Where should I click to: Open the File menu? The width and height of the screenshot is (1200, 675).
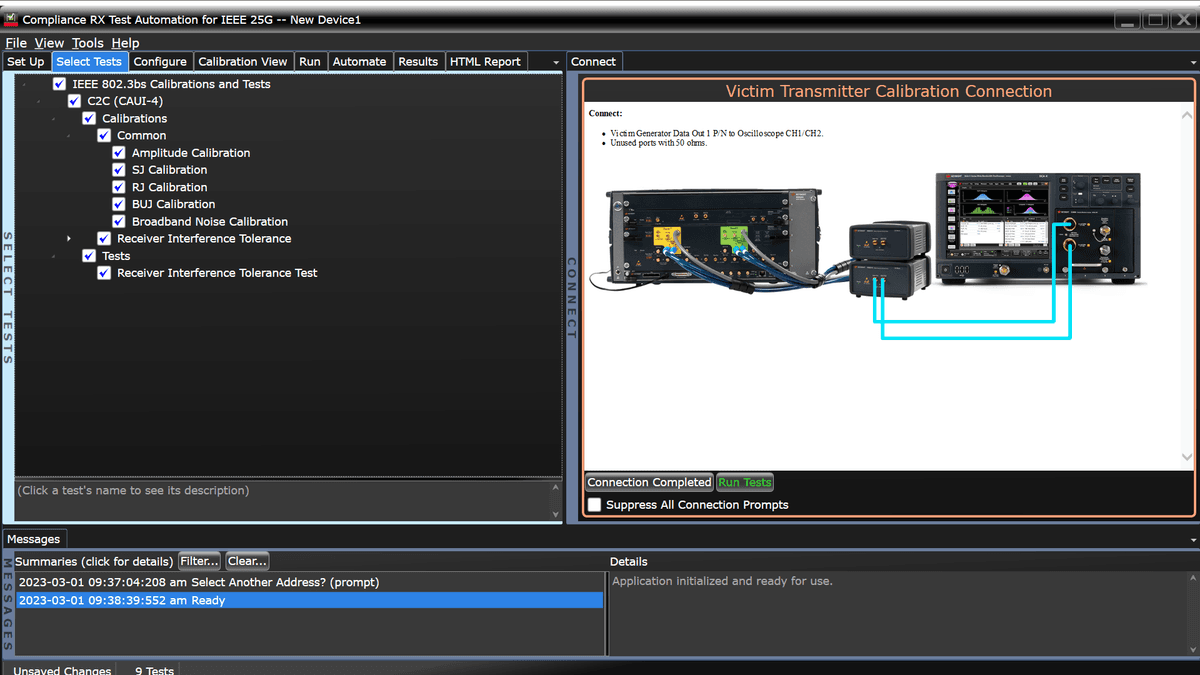[16, 43]
